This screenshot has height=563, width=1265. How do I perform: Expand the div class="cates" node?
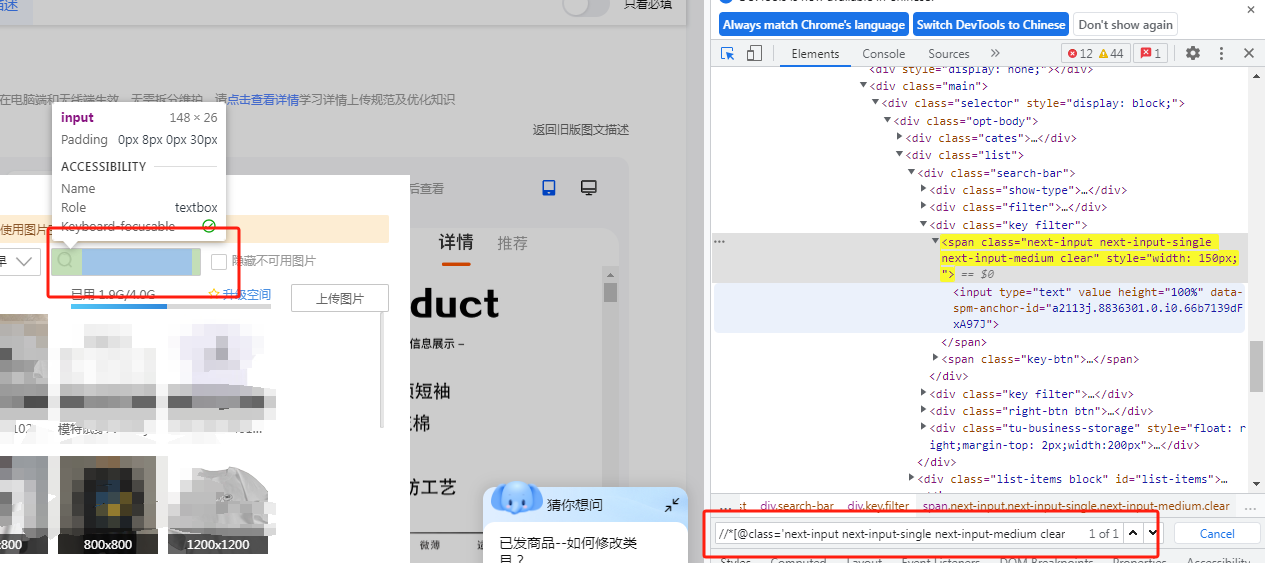pos(900,138)
